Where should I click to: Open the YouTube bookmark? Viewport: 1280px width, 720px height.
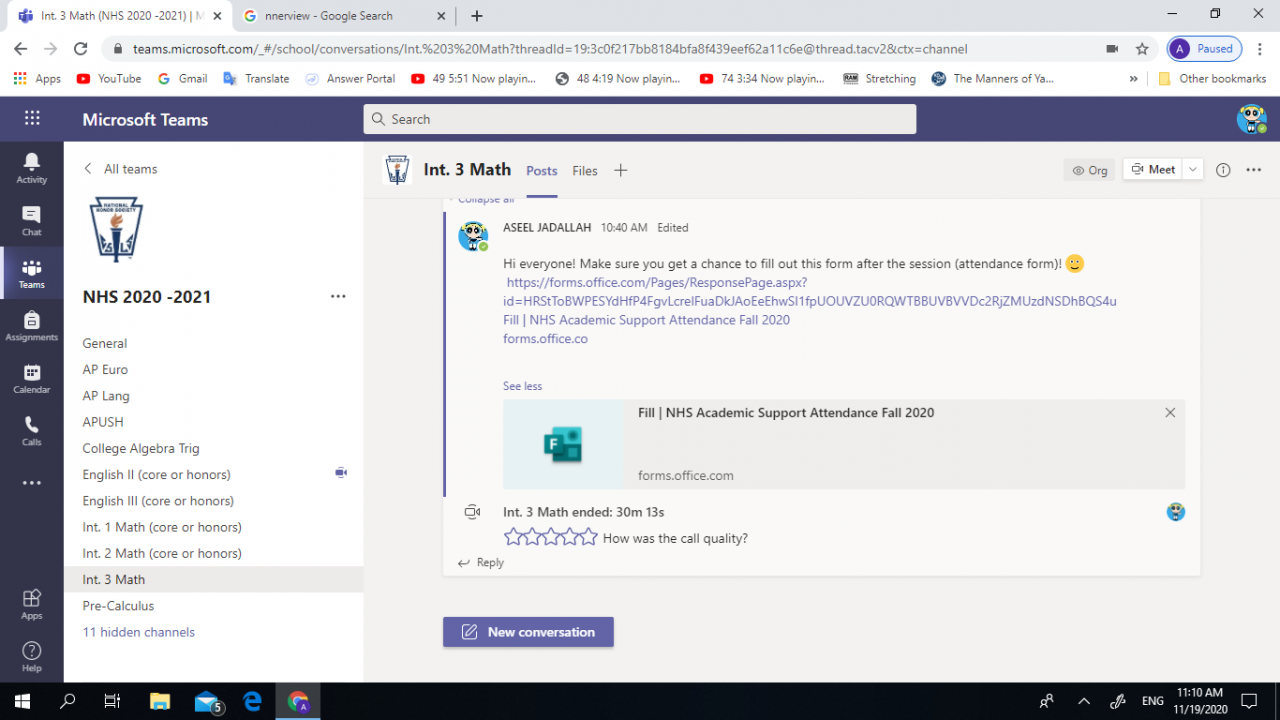click(109, 78)
